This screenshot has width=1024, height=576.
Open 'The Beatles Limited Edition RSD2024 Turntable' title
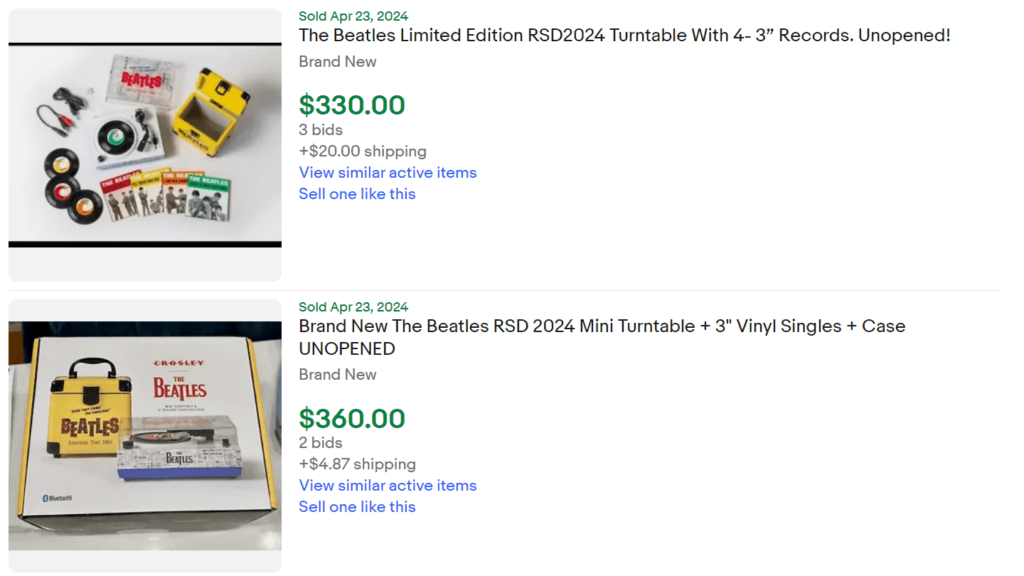(624, 36)
